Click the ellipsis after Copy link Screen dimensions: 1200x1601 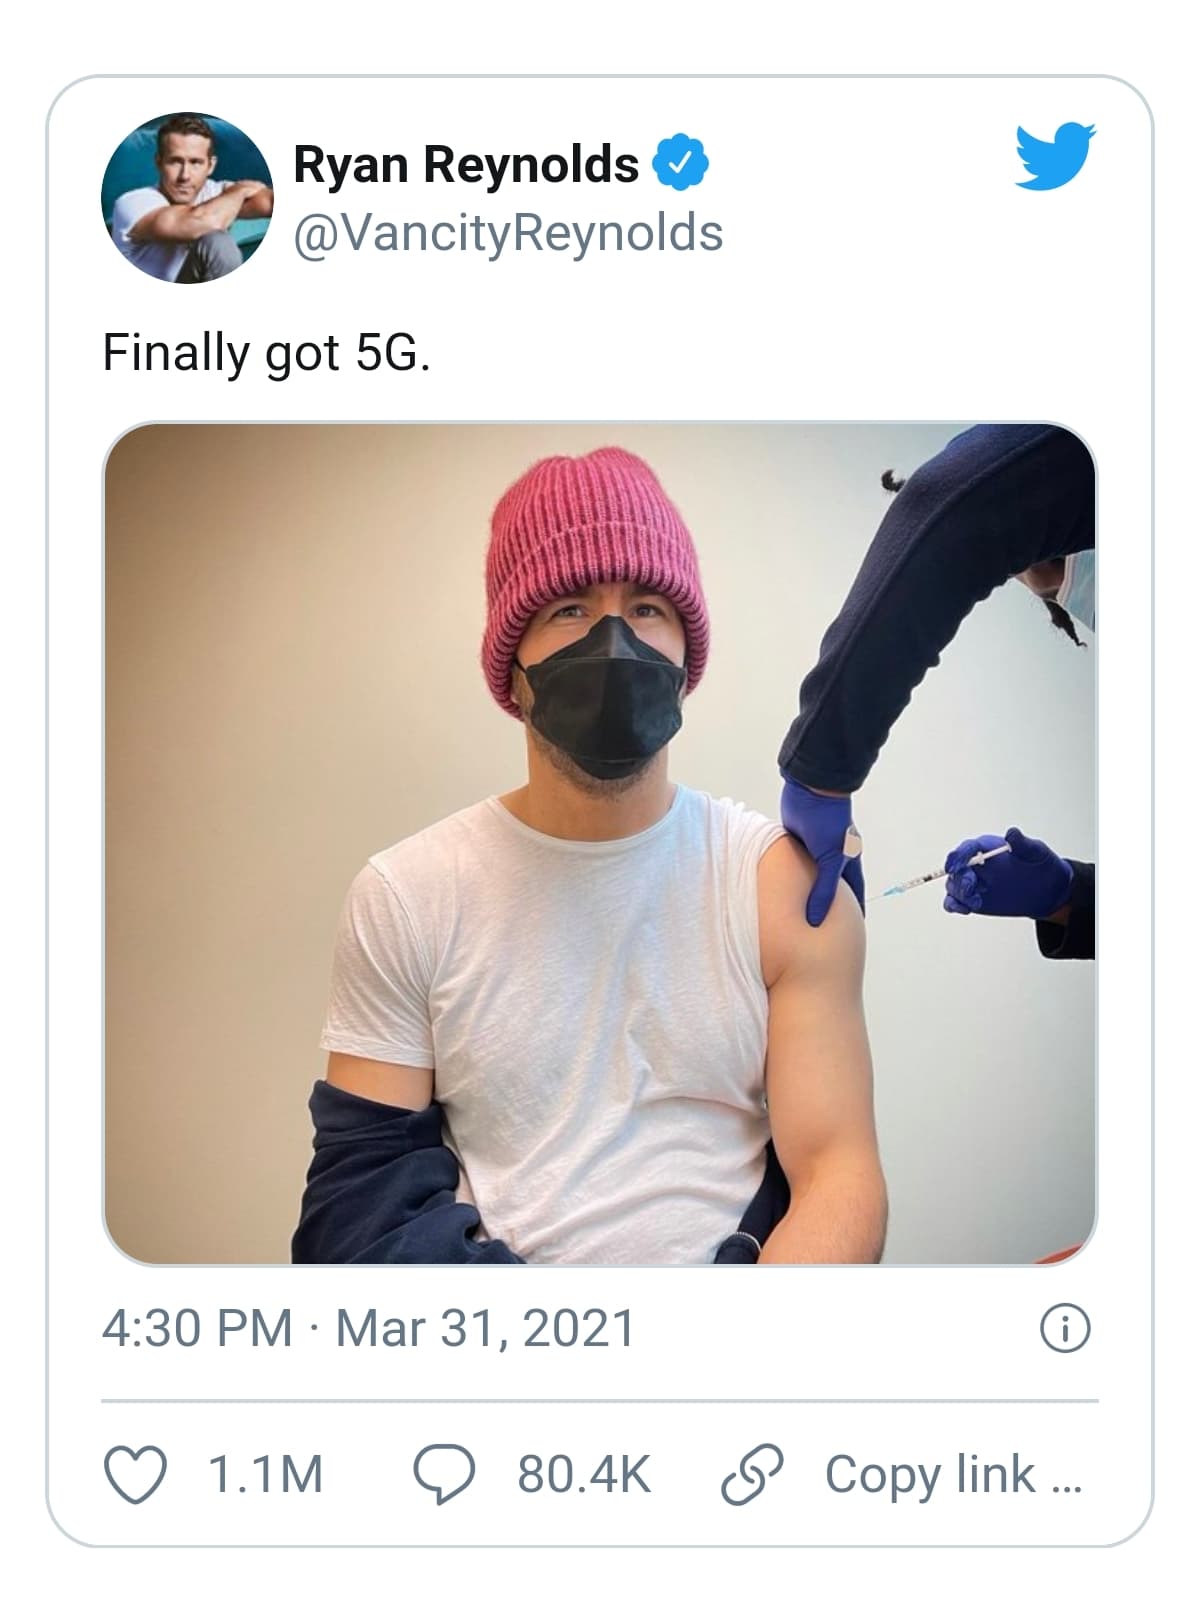(x=1067, y=1480)
